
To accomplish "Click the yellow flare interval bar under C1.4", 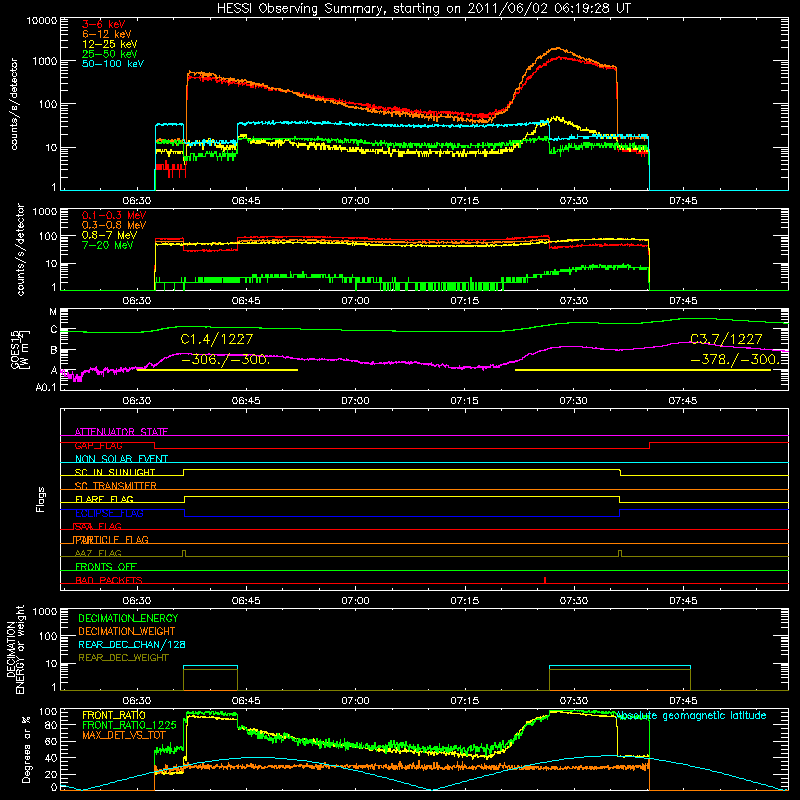I will tap(217, 370).
